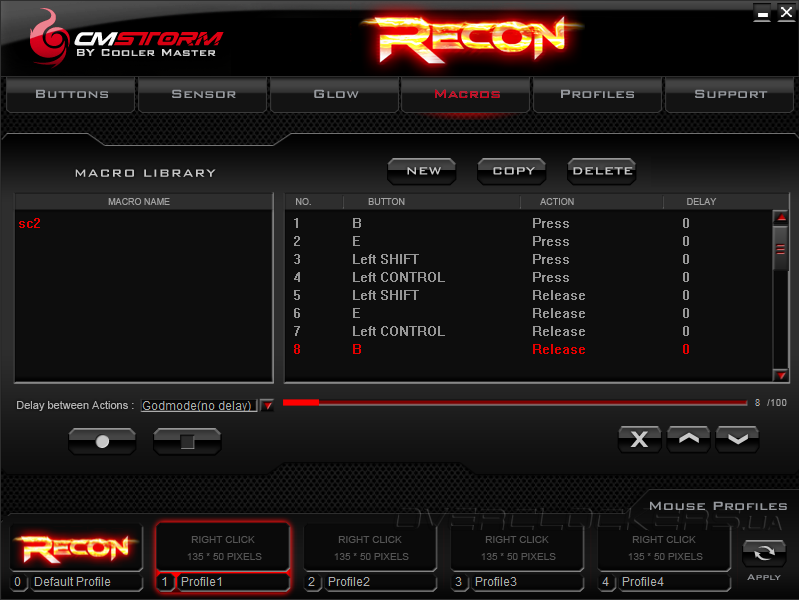Switch to the Buttons tab
Image resolution: width=800 pixels, height=600 pixels.
[x=71, y=94]
